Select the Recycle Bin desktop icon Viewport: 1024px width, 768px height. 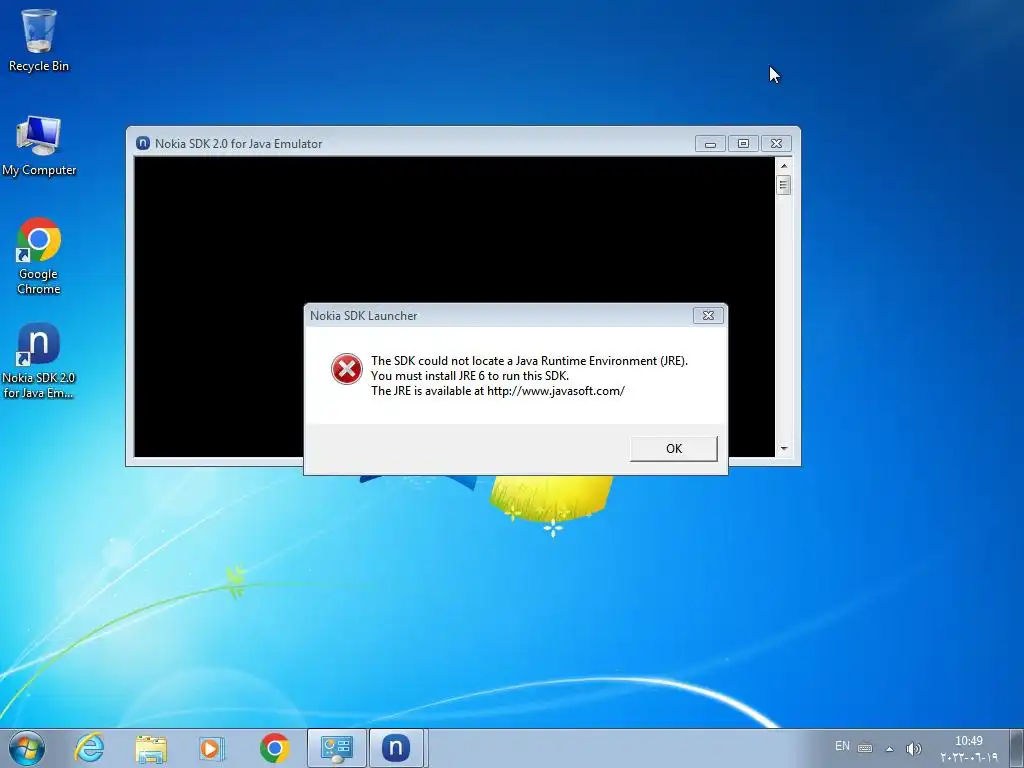tap(39, 40)
